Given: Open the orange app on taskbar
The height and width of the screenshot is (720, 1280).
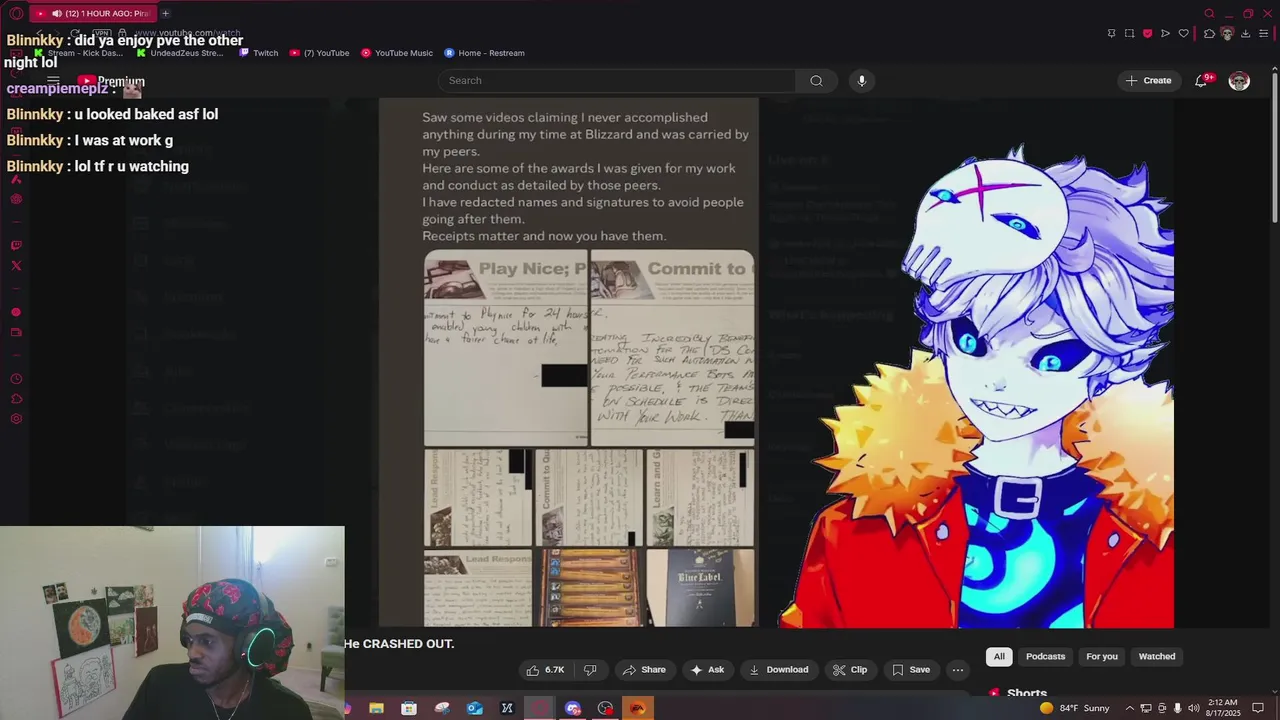Looking at the screenshot, I should 637,708.
